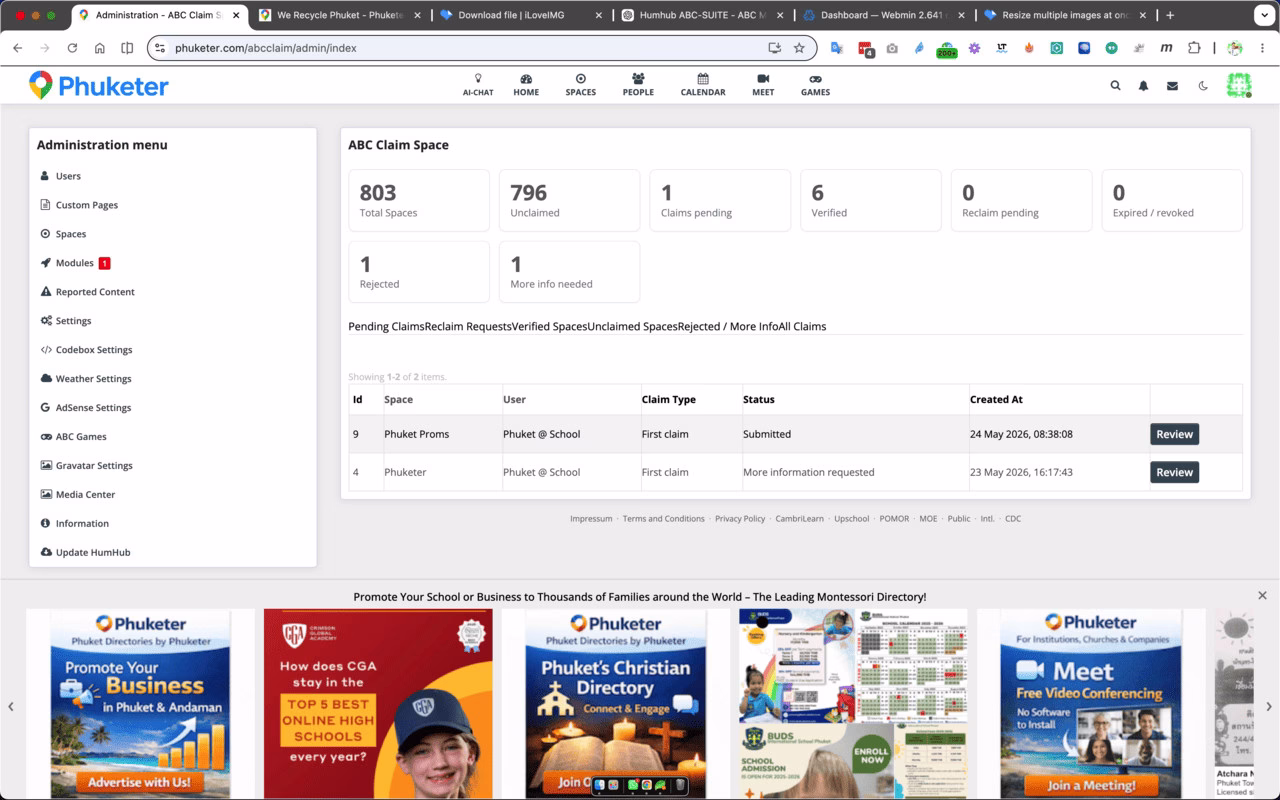The image size is (1280, 800).
Task: Open the Phuket's Christian Directory ad
Action: point(616,704)
